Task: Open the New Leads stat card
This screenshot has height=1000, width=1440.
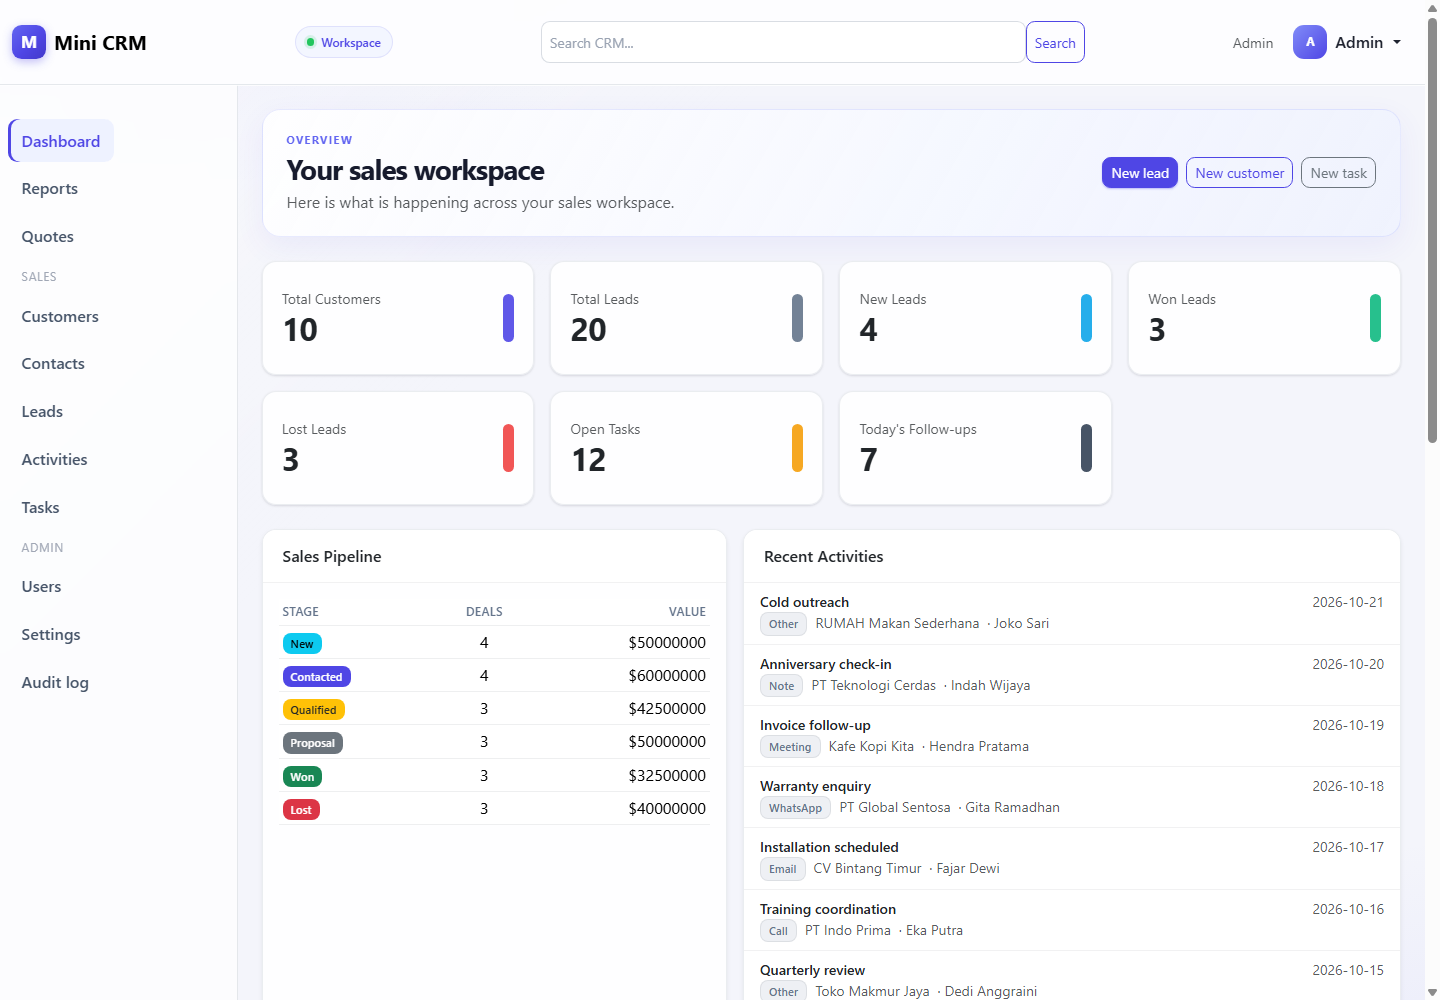Action: click(x=976, y=318)
